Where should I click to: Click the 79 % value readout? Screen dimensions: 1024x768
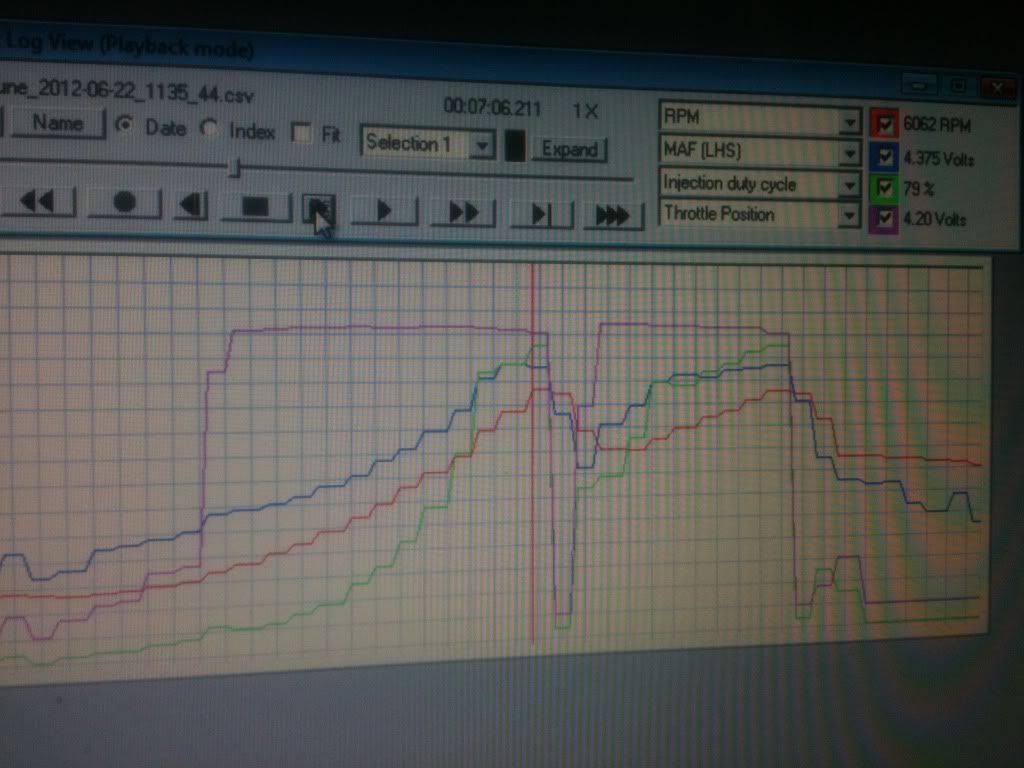tap(919, 189)
